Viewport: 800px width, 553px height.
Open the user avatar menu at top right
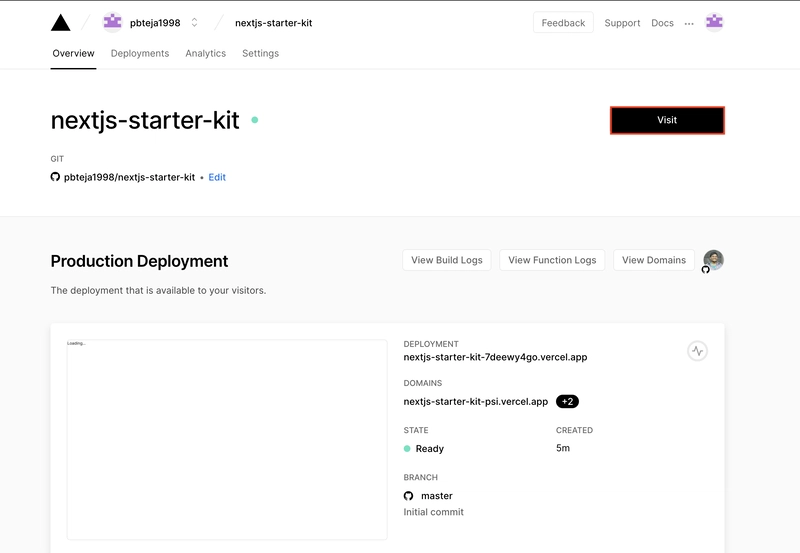(714, 22)
